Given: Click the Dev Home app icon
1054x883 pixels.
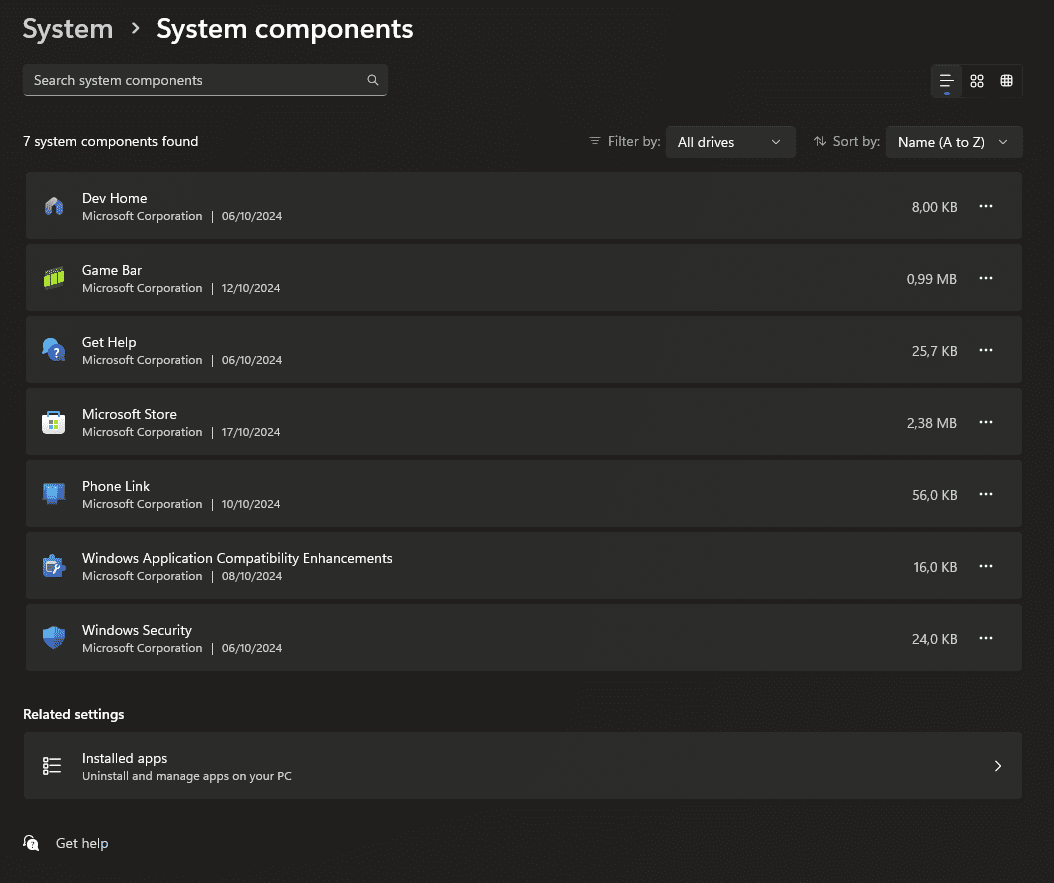Looking at the screenshot, I should pyautogui.click(x=54, y=207).
